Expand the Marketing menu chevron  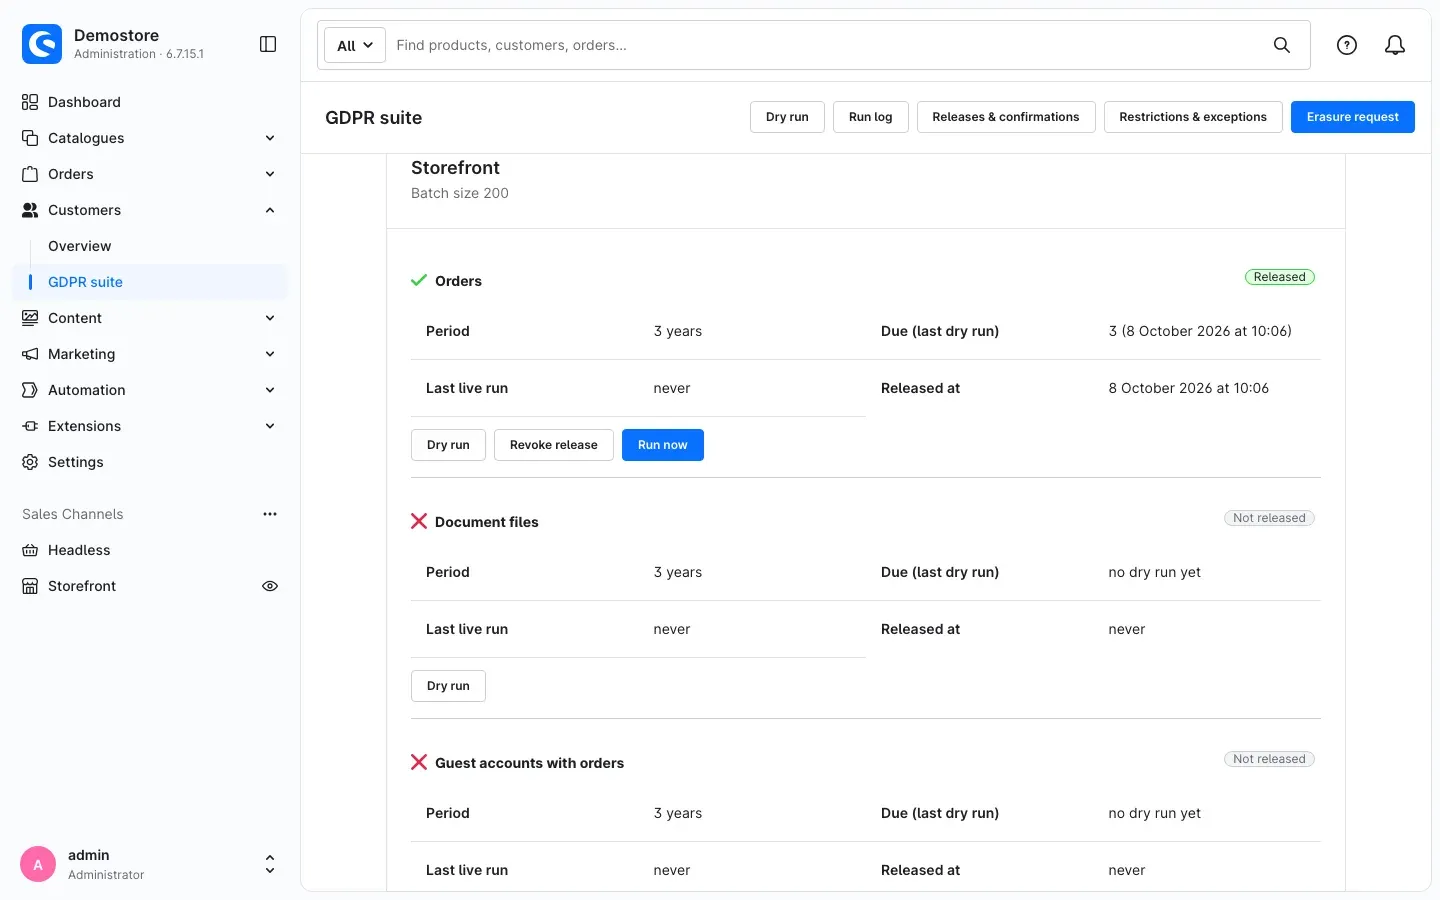[270, 354]
